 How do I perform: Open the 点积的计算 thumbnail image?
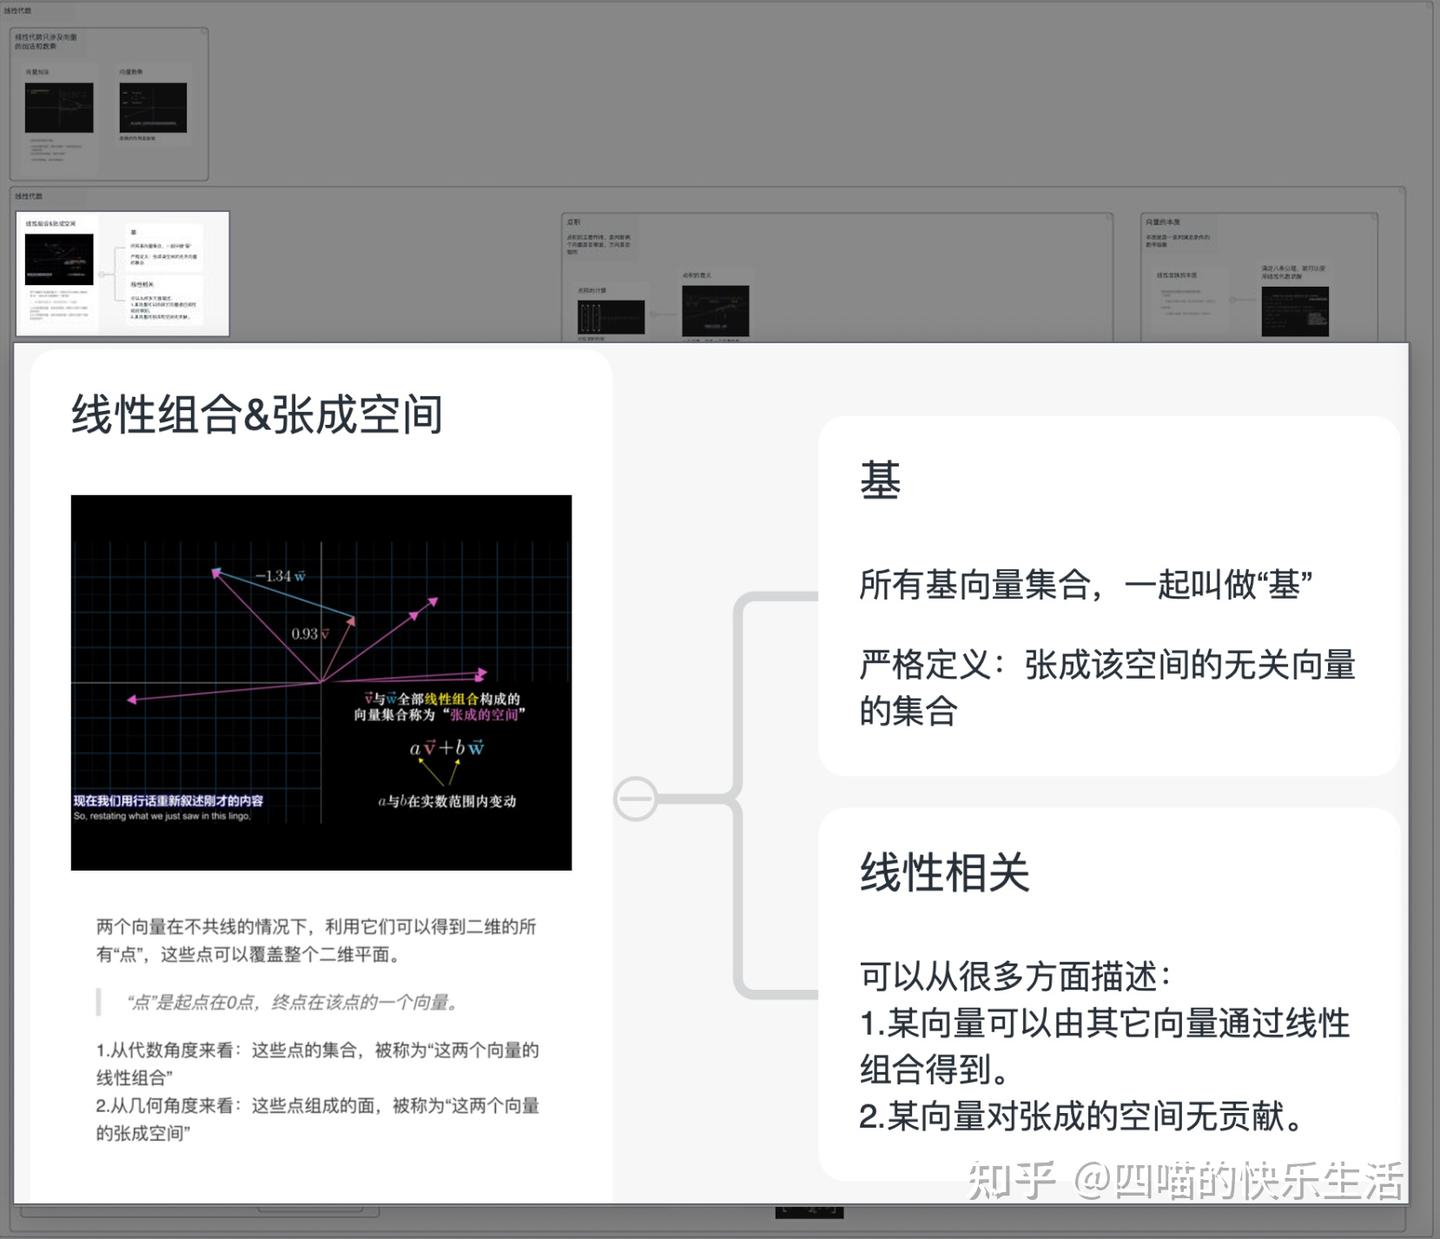click(x=612, y=317)
